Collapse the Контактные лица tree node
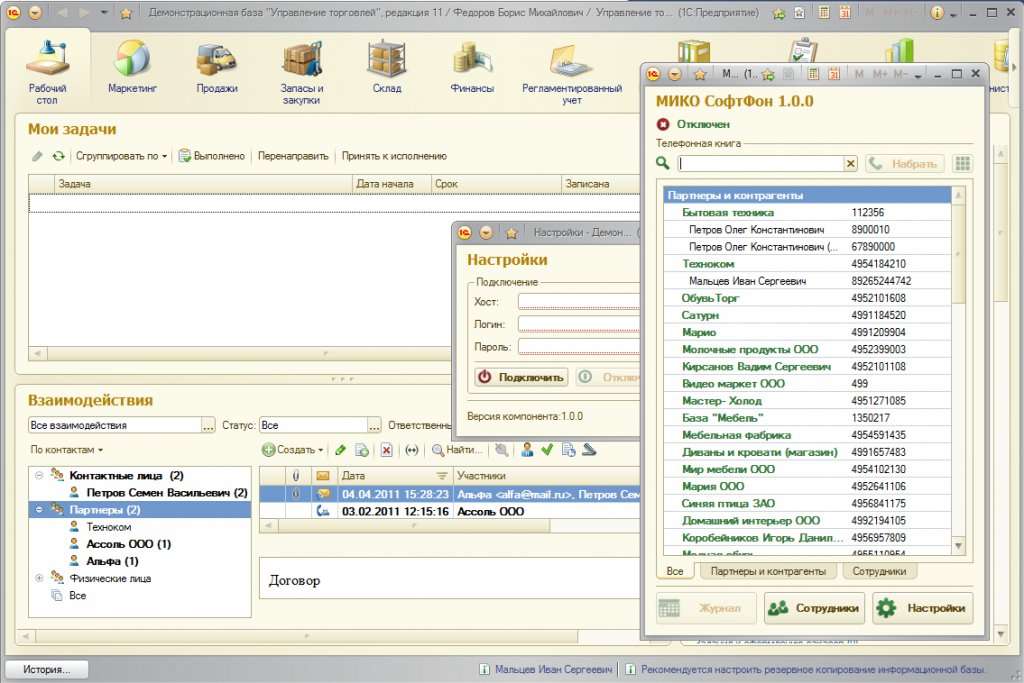The image size is (1024, 683). [x=39, y=475]
